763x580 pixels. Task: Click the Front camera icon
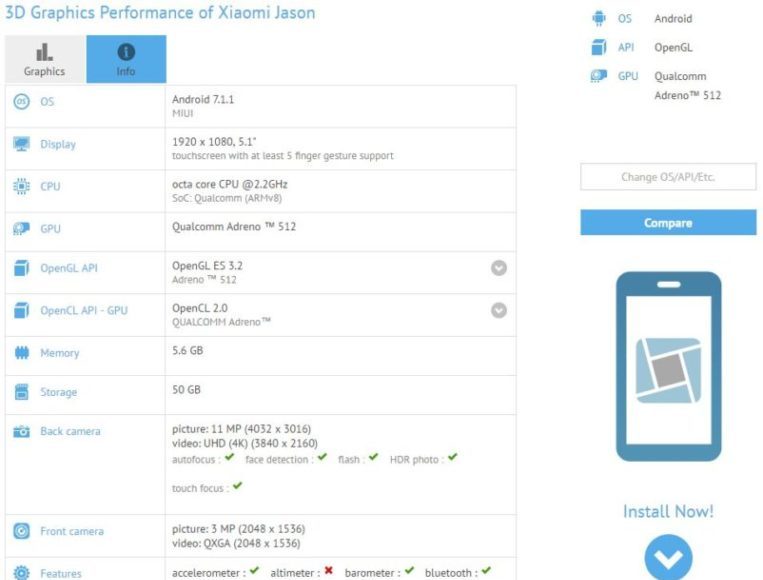[21, 531]
